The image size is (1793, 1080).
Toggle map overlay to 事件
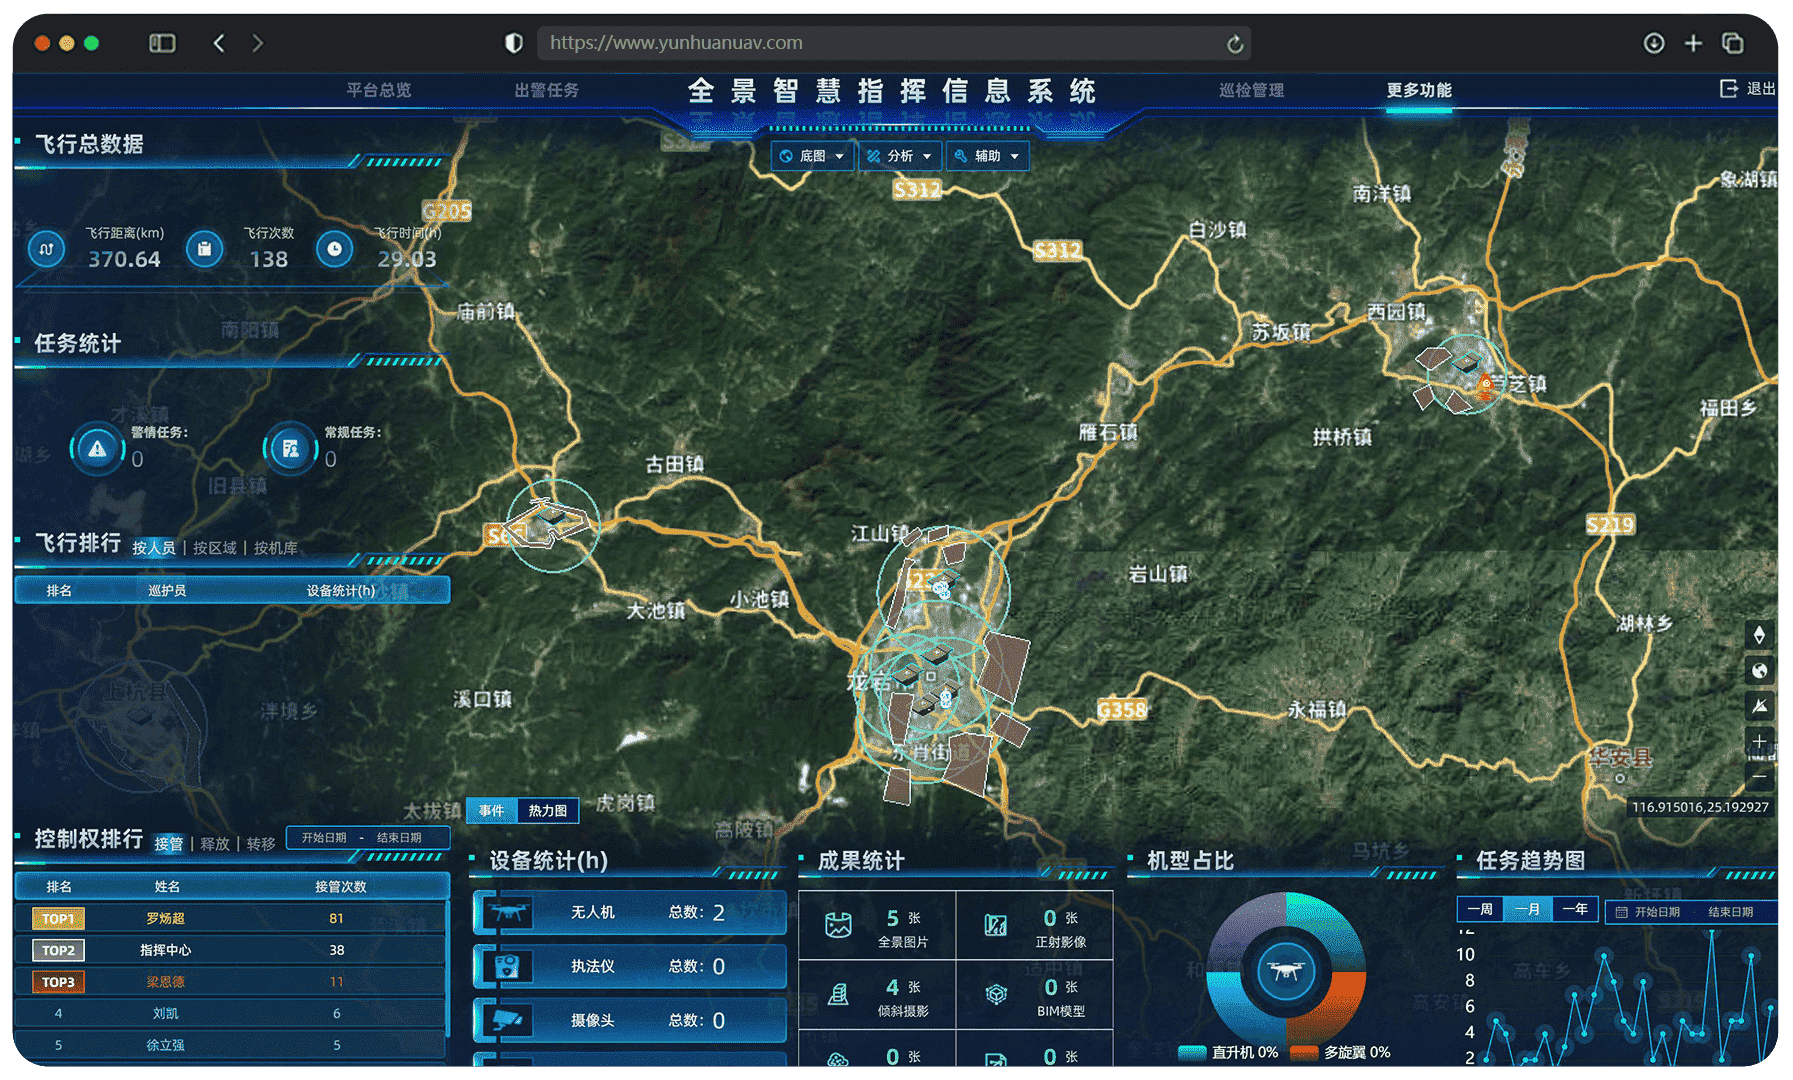491,810
